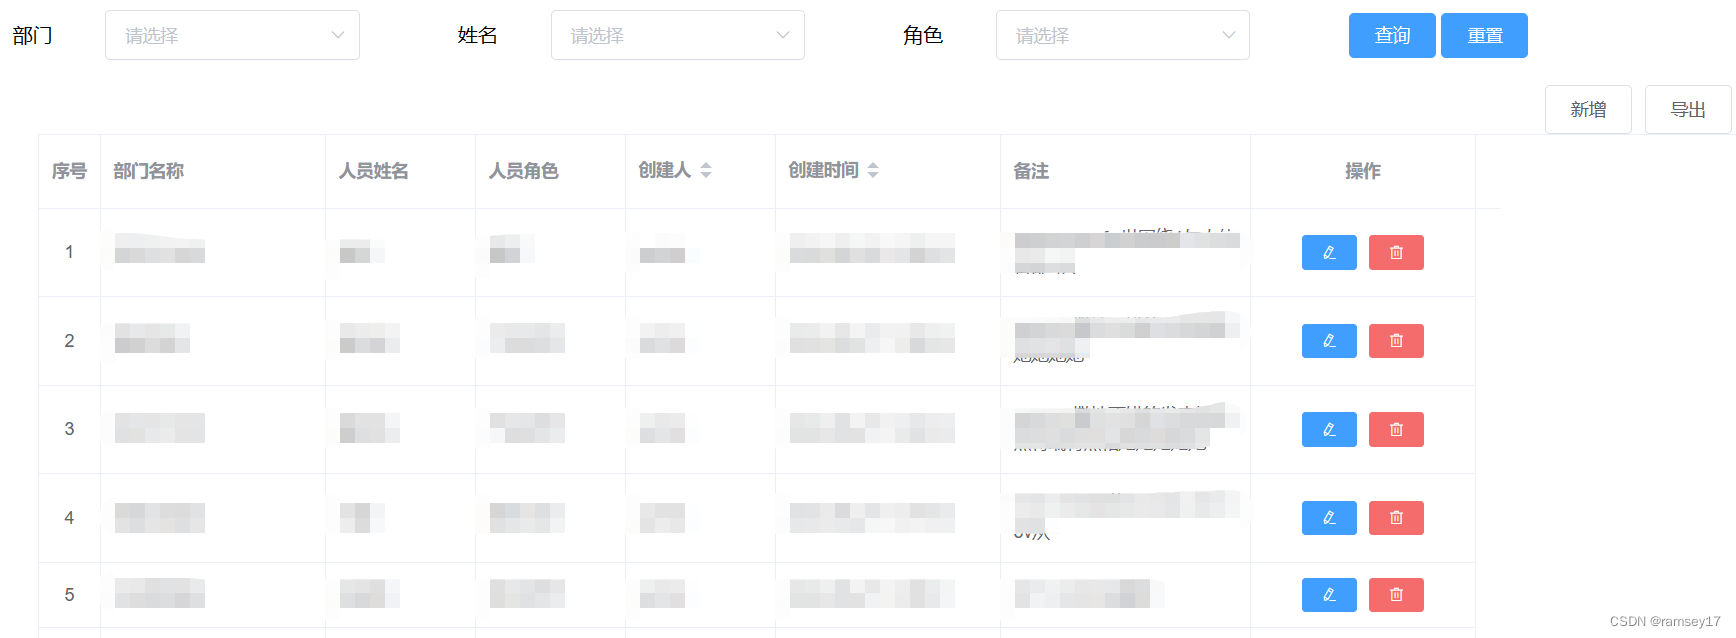The image size is (1736, 638).
Task: Select row number 3 cell
Action: (x=69, y=429)
